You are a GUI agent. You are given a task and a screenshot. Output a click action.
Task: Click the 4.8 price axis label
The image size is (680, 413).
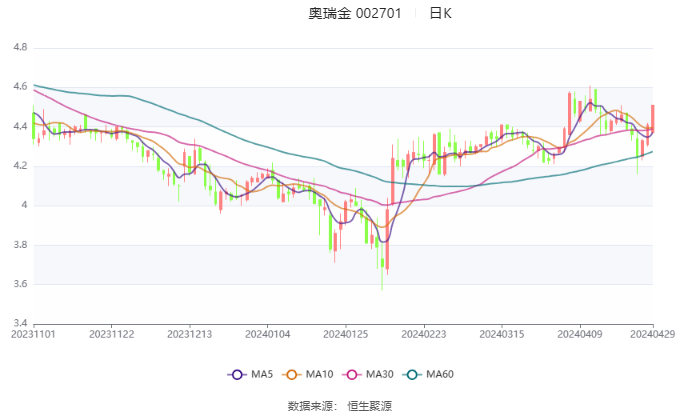[19, 47]
